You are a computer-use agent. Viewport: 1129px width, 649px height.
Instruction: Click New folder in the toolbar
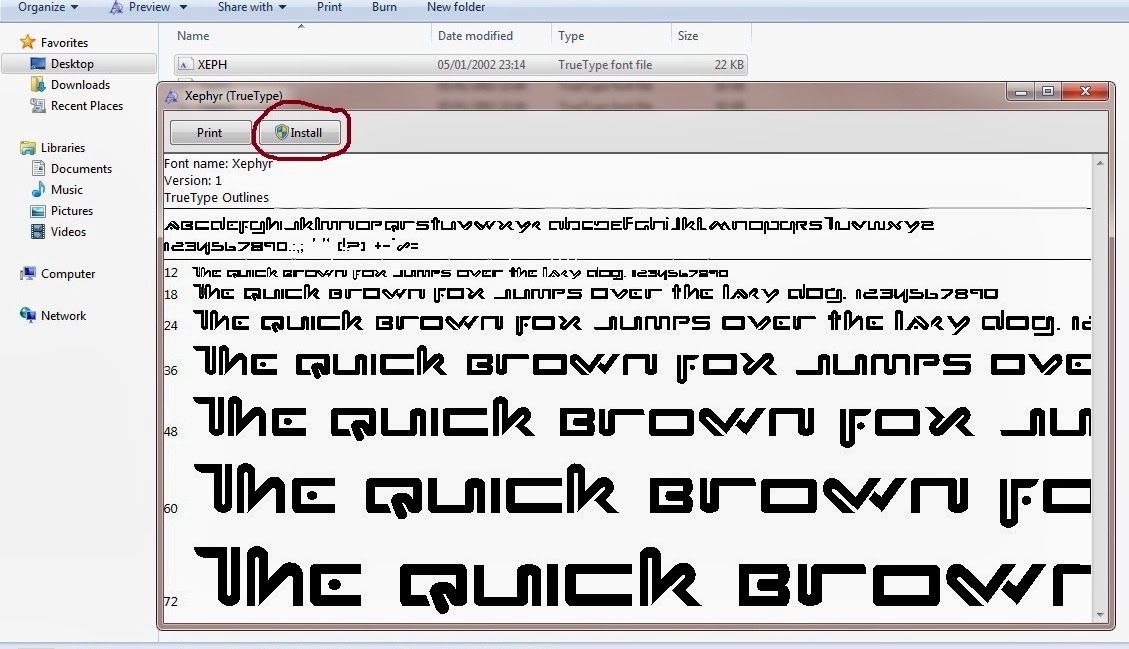(455, 8)
